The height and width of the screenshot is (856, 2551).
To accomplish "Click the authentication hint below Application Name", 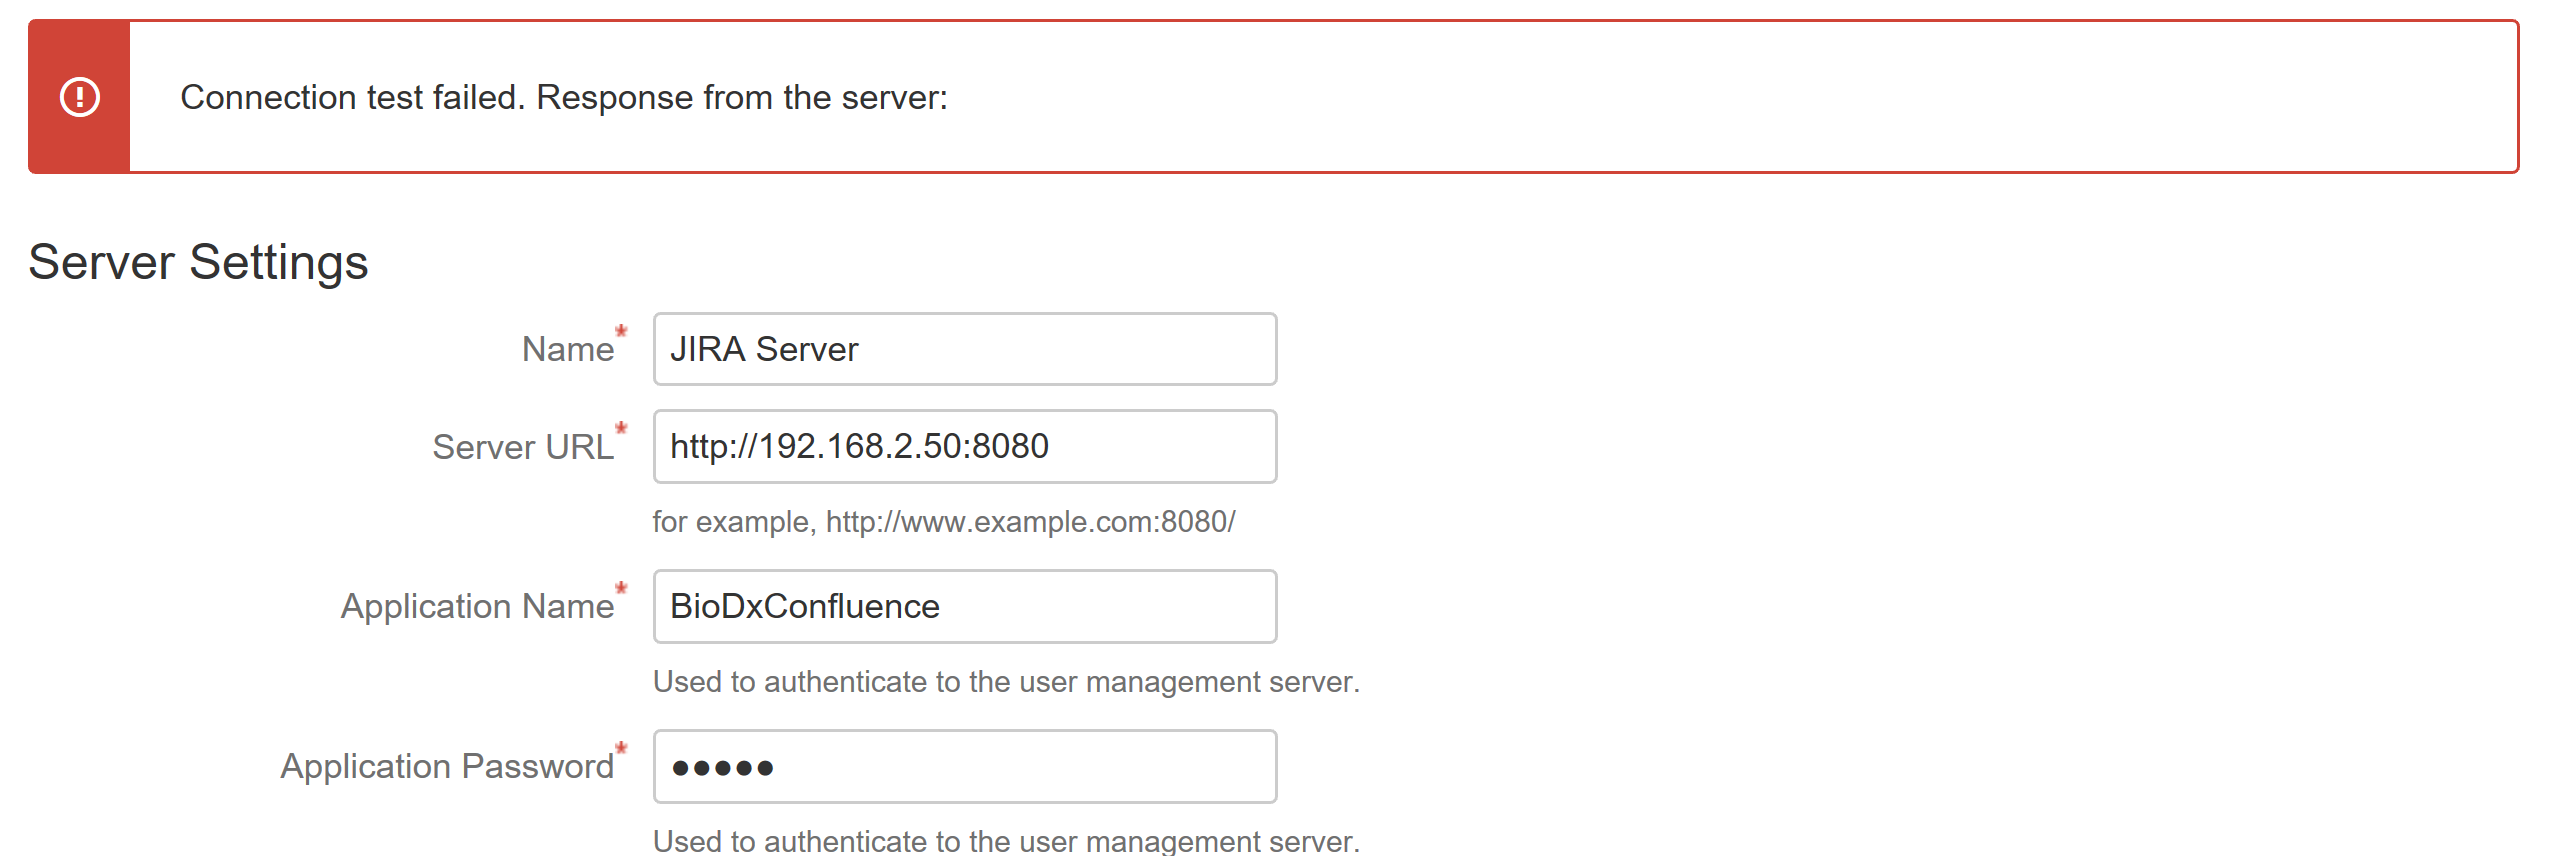I will [1006, 682].
